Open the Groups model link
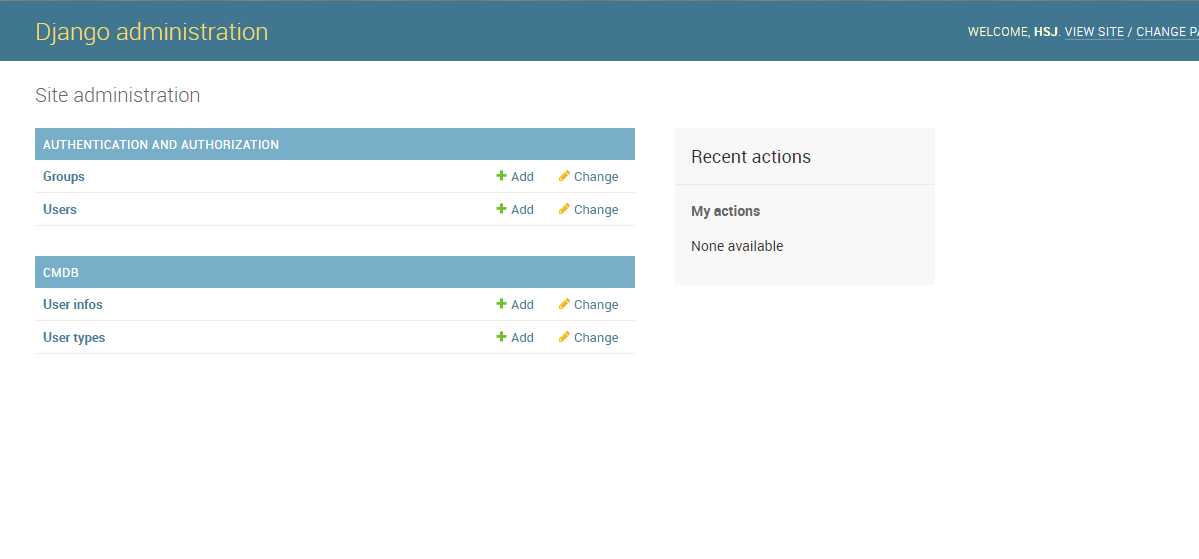 point(63,177)
